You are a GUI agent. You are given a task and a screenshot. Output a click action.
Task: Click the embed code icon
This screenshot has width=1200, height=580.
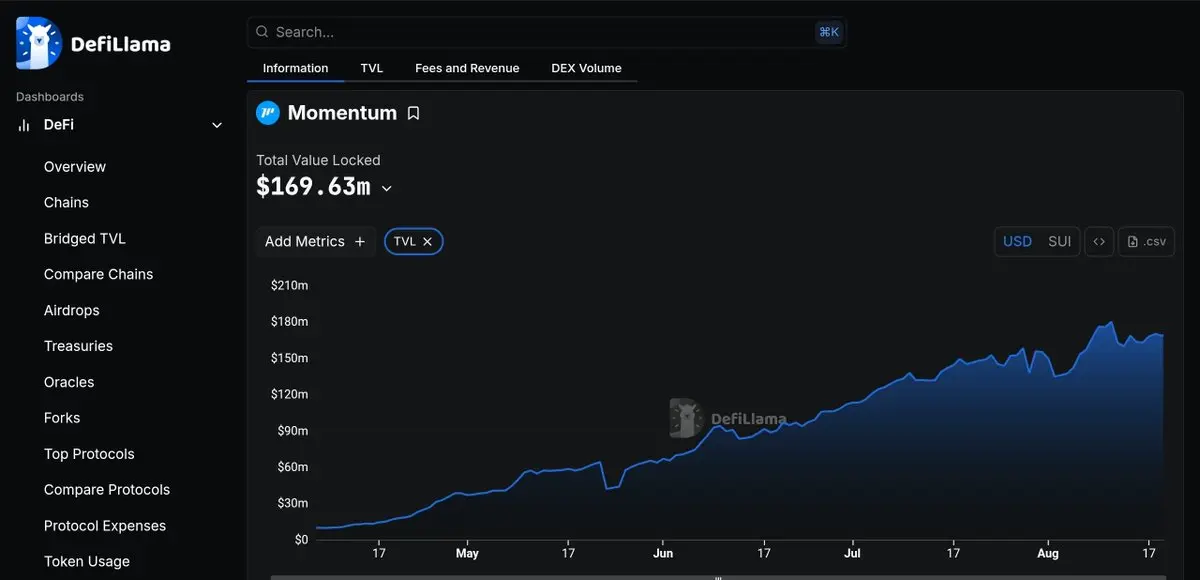click(x=1099, y=241)
